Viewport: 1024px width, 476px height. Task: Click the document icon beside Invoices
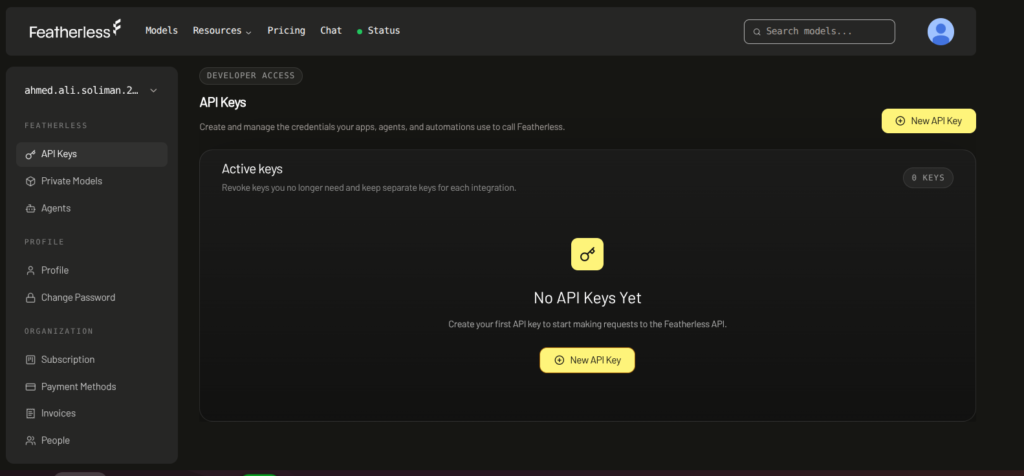(x=30, y=414)
